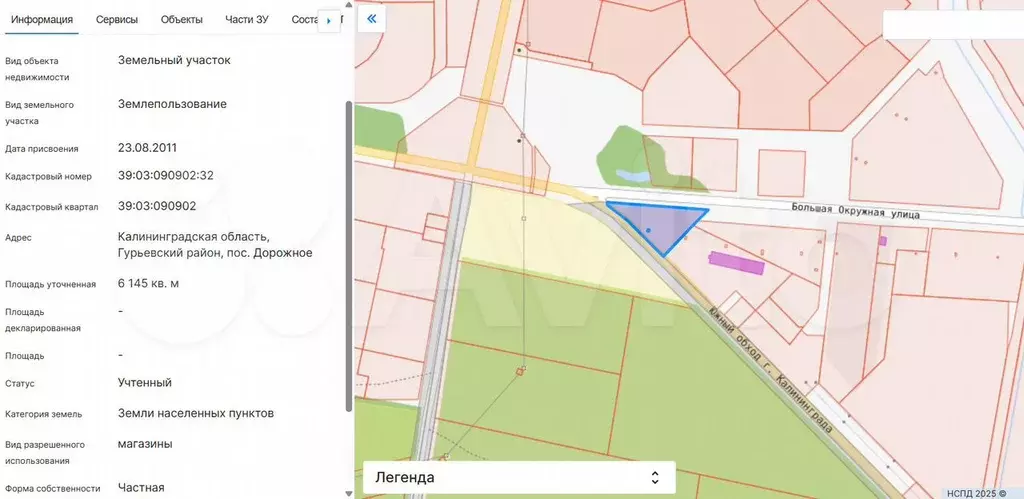Click the small purple square near the street

[882, 240]
